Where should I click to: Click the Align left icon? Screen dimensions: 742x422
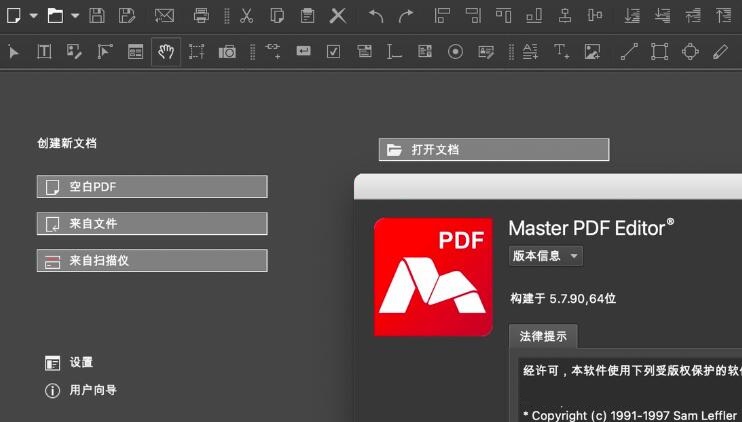coord(442,16)
